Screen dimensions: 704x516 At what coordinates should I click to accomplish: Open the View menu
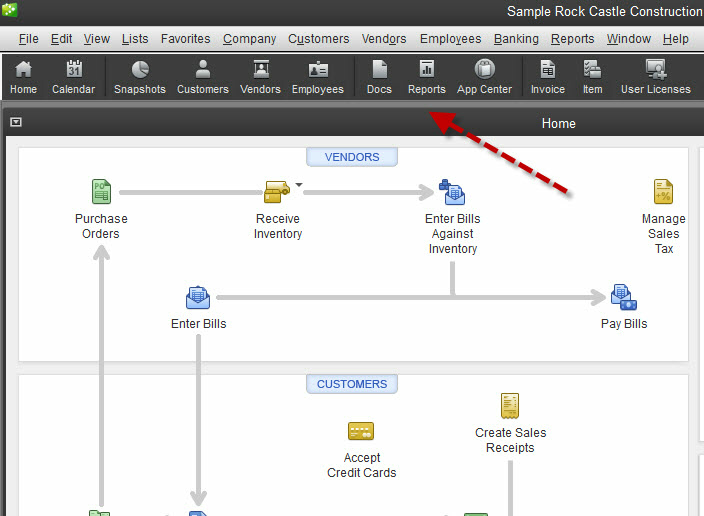97,39
